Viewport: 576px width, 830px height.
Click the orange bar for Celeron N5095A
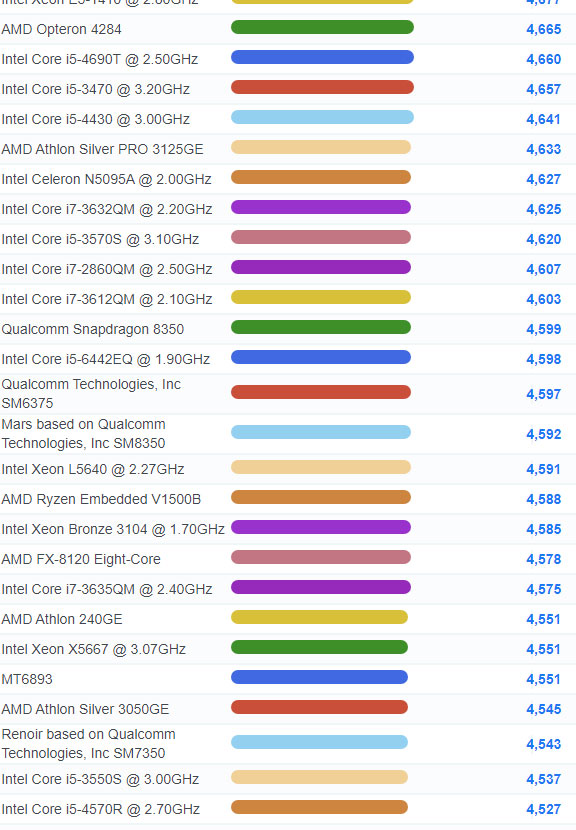tap(321, 177)
